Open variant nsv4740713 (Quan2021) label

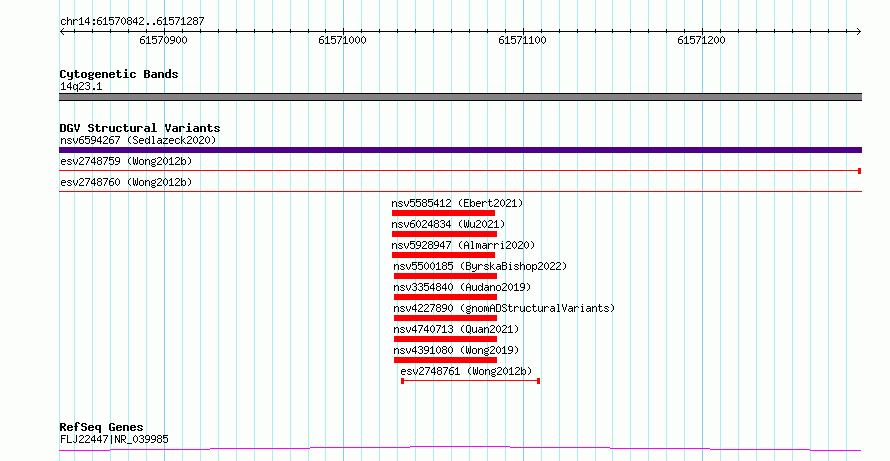point(456,329)
